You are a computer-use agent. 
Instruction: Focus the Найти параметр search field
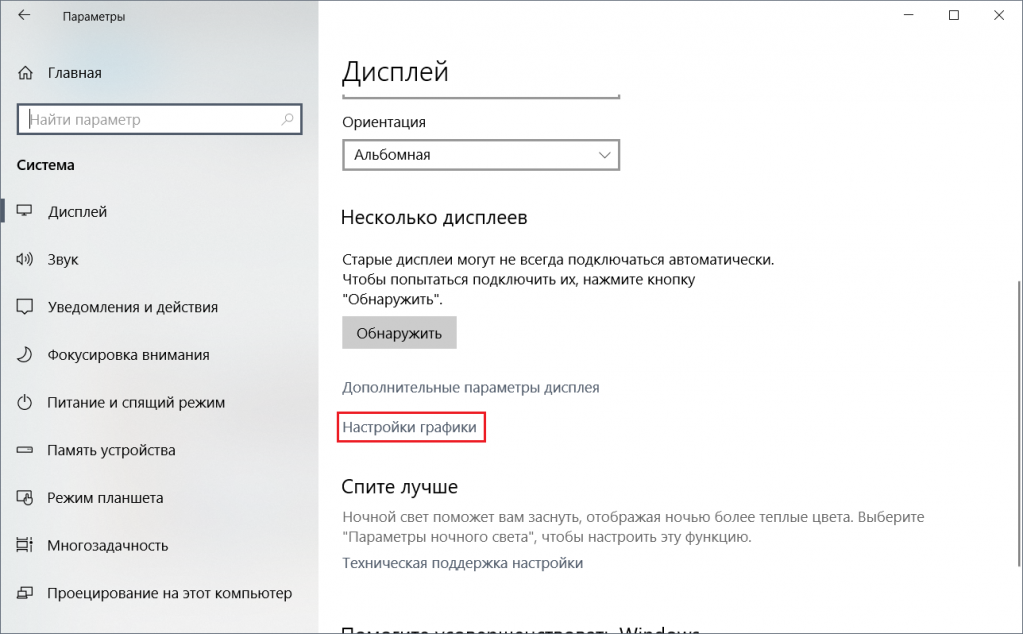(x=150, y=120)
